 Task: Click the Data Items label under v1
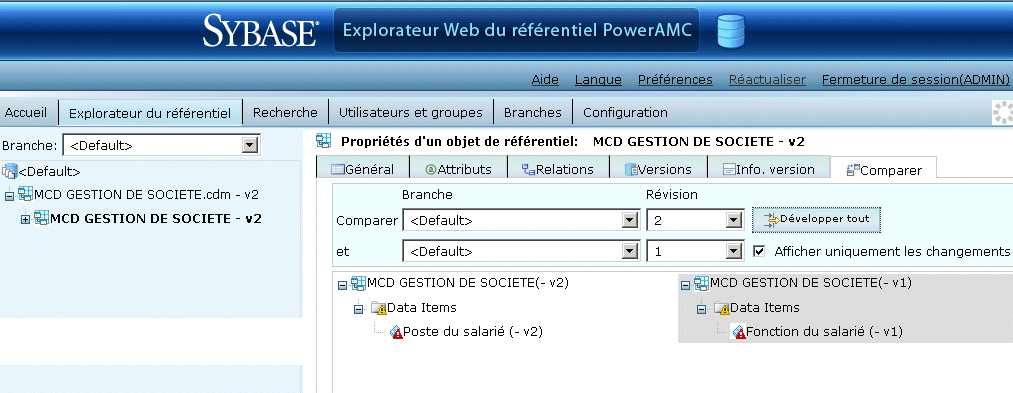pyautogui.click(x=765, y=308)
